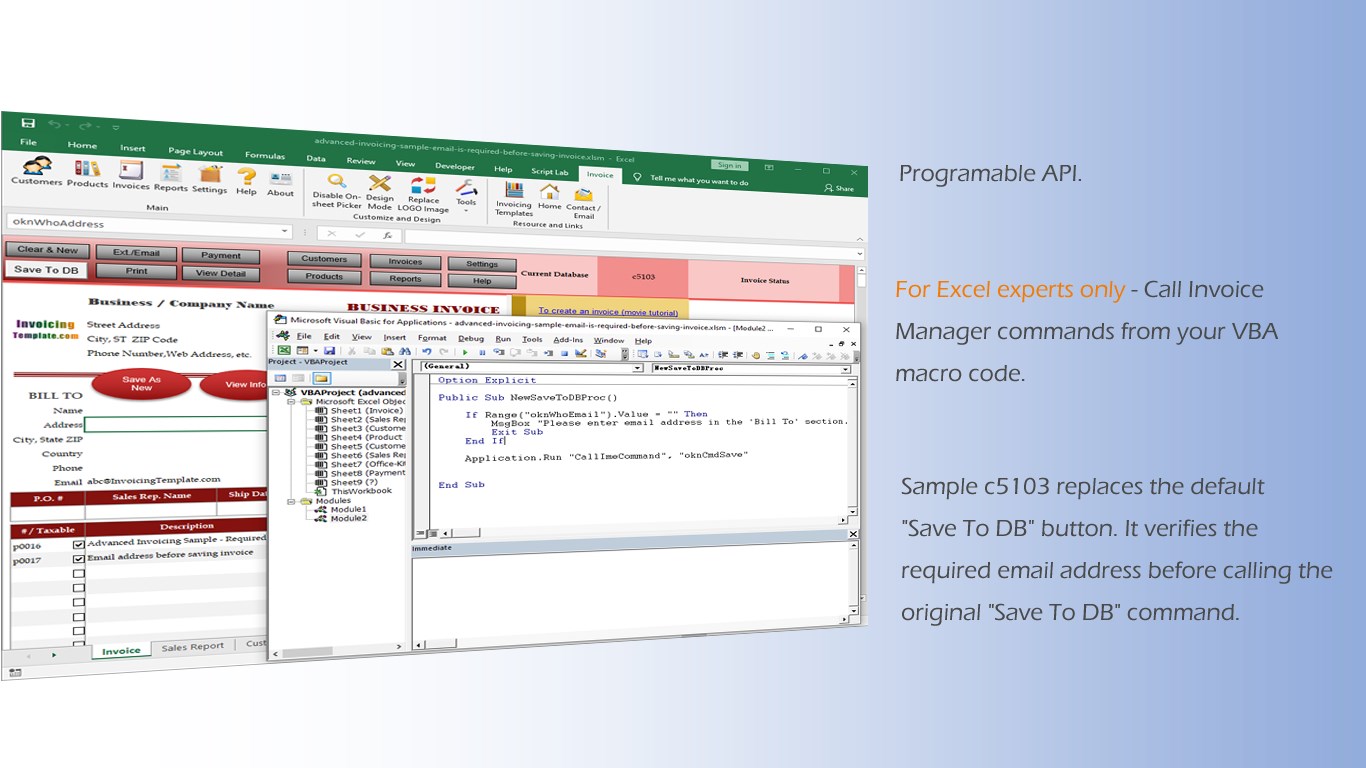Viewport: 1366px width, 768px height.
Task: Click the Excel Share button
Action: 839,188
